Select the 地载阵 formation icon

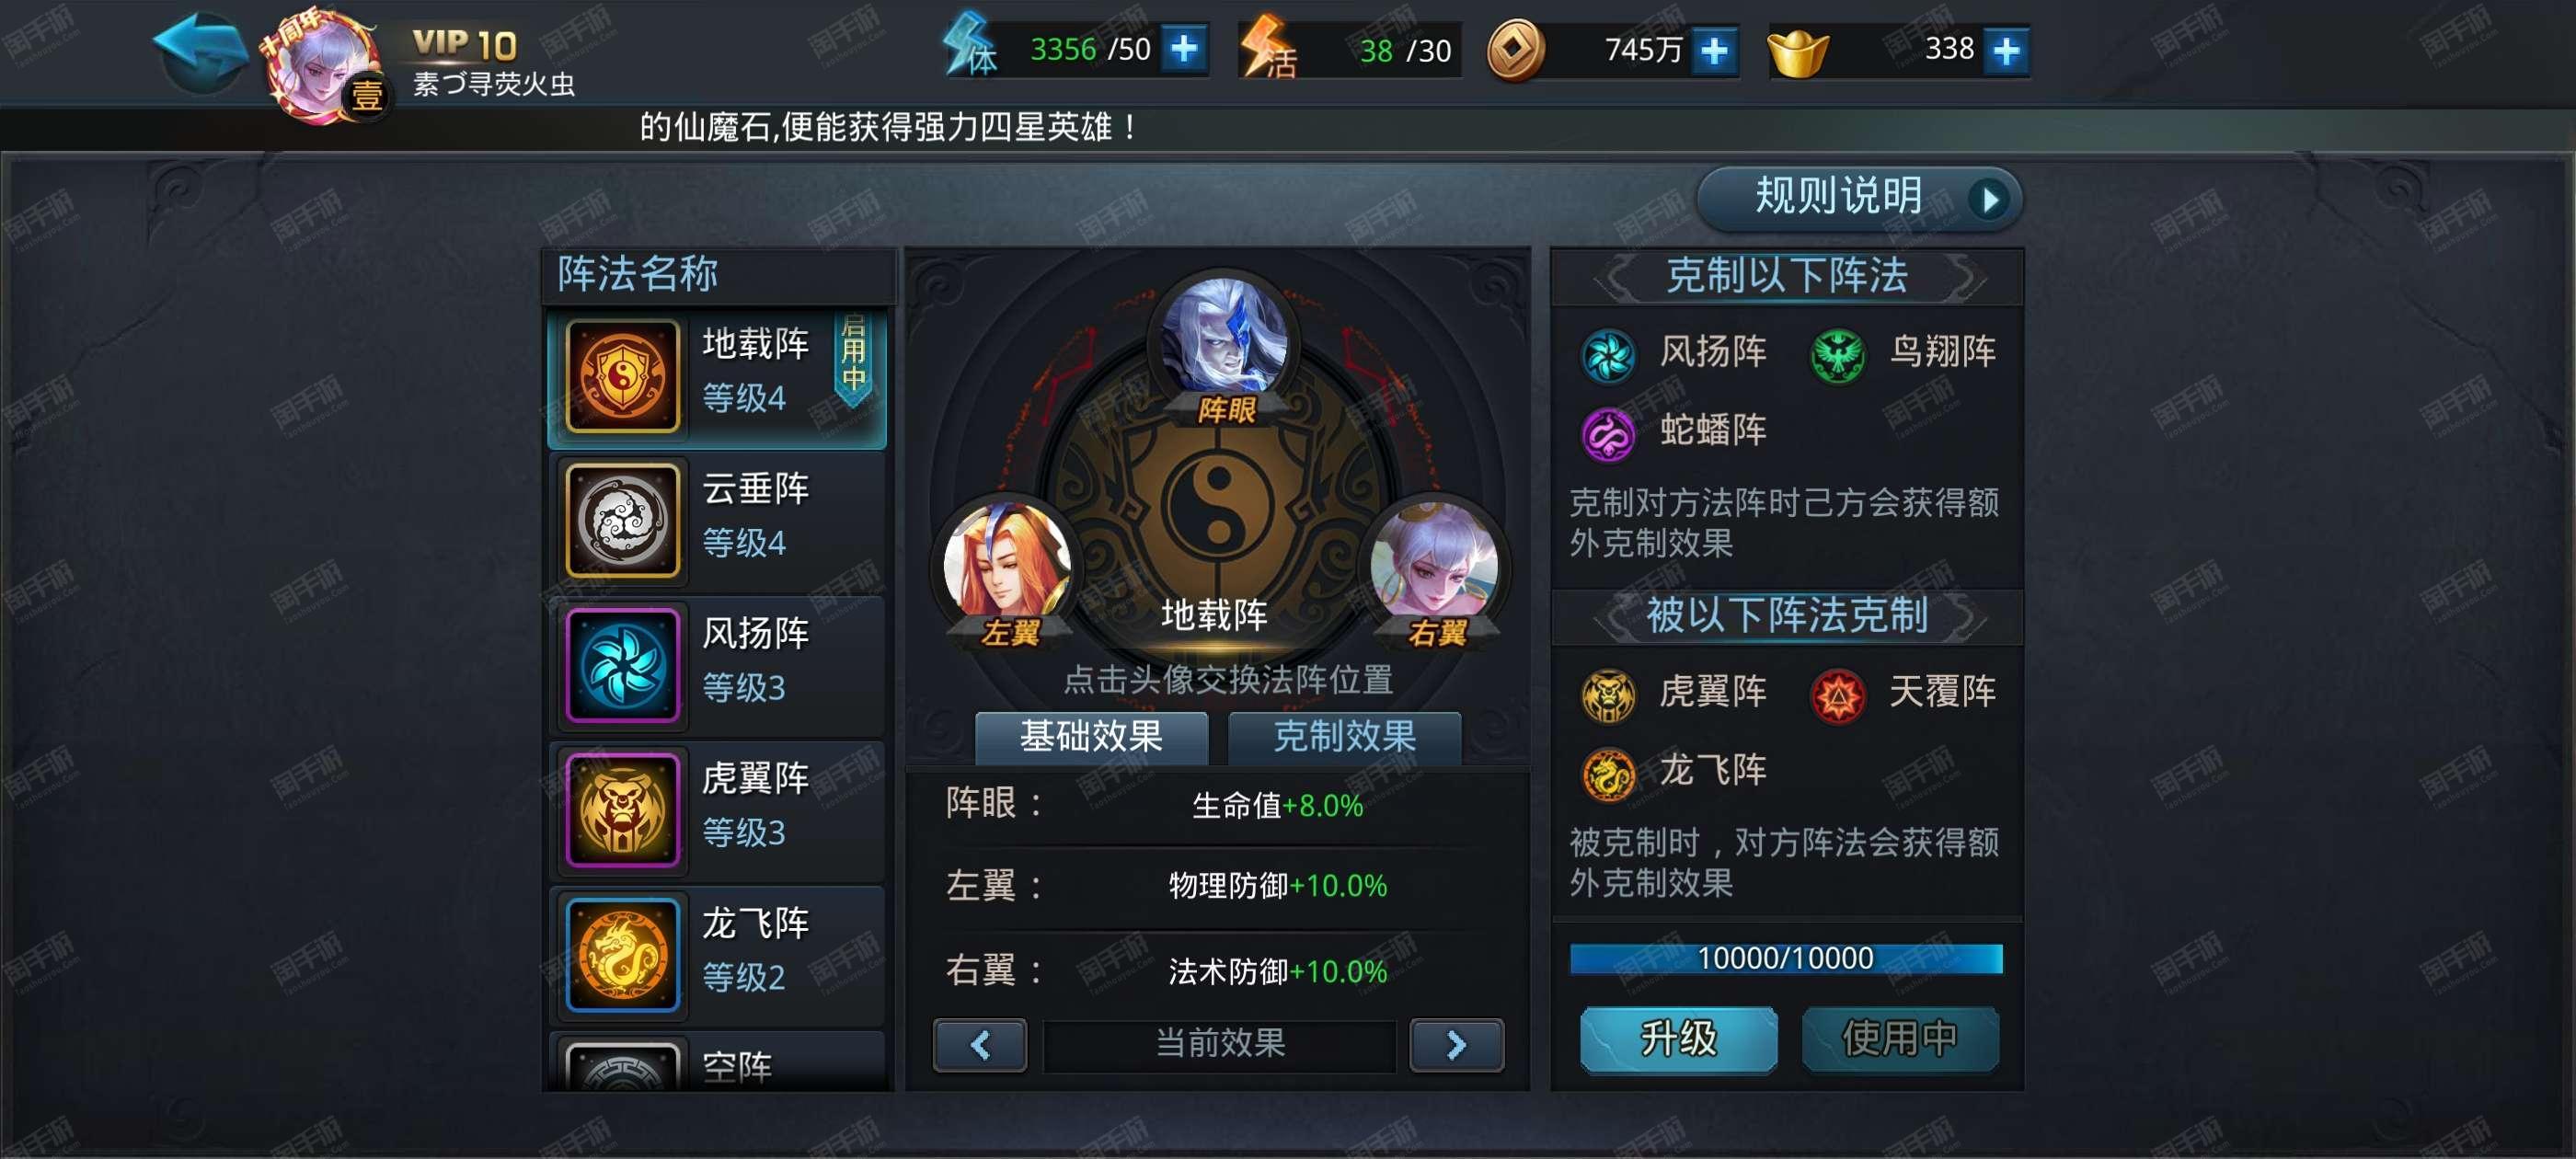click(x=623, y=376)
